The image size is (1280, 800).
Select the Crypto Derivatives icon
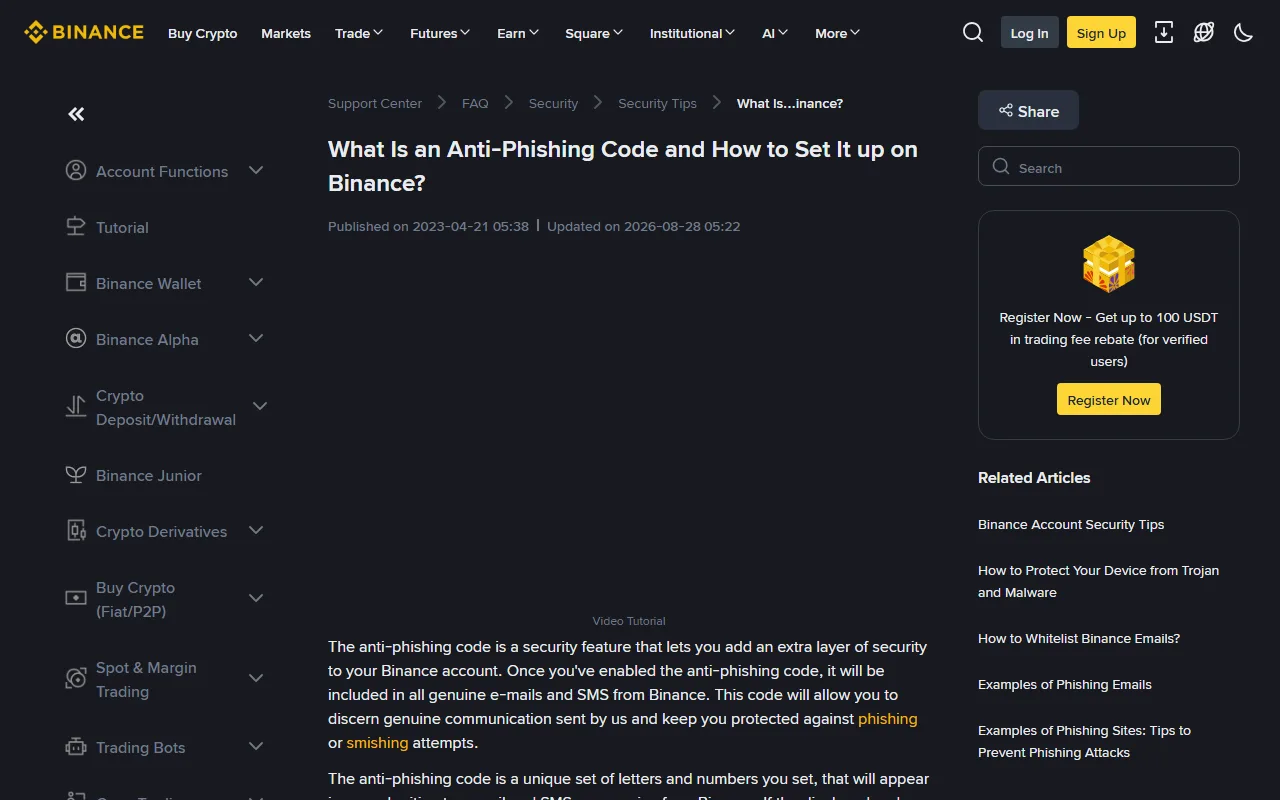[76, 531]
